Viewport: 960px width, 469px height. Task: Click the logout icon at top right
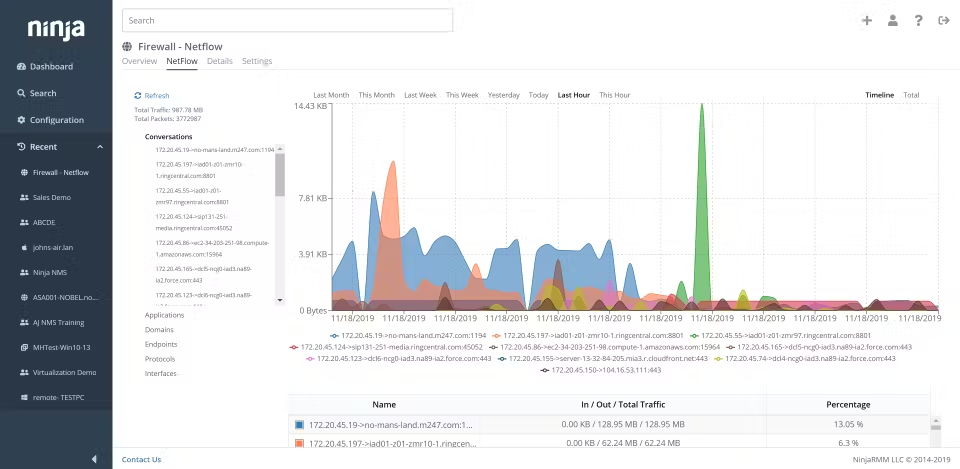(943, 20)
